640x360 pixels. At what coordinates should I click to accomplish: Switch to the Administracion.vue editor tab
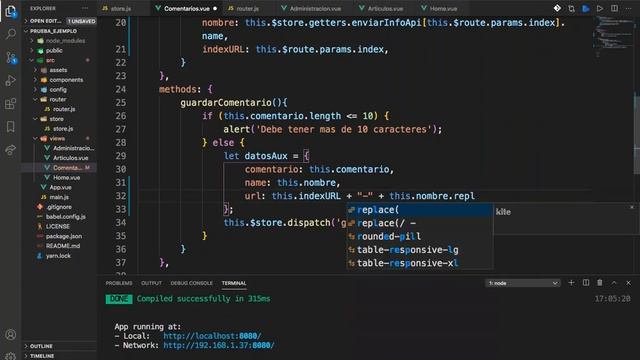(314, 8)
